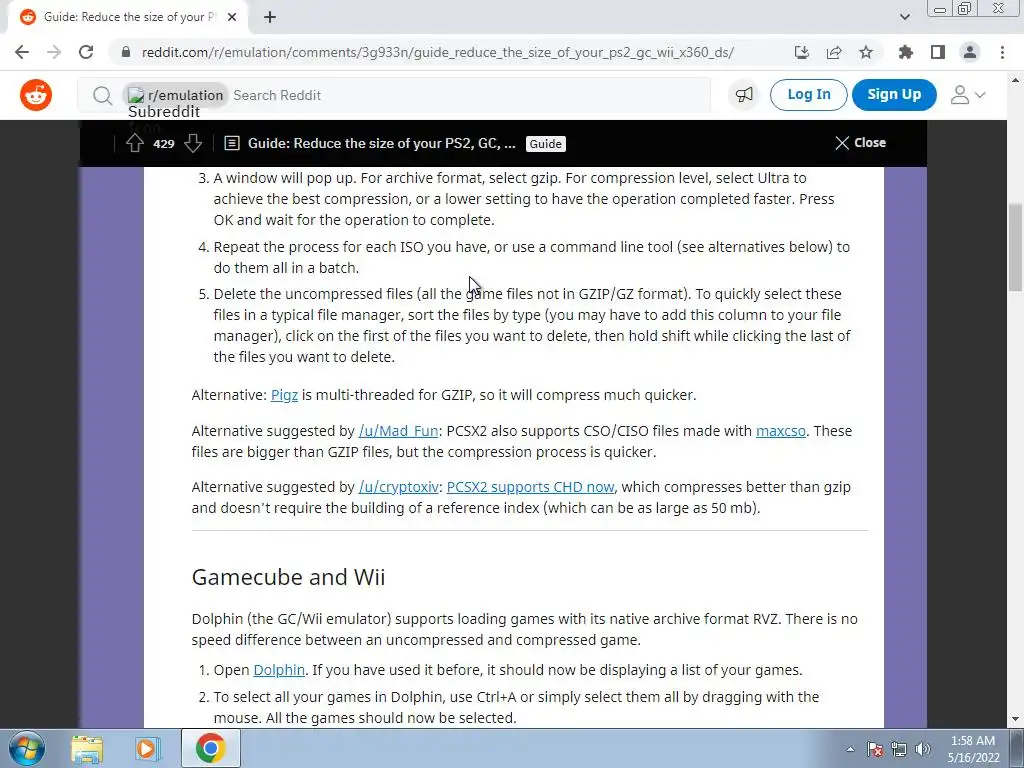Go back with browser back arrow
The width and height of the screenshot is (1024, 768).
coord(22,52)
